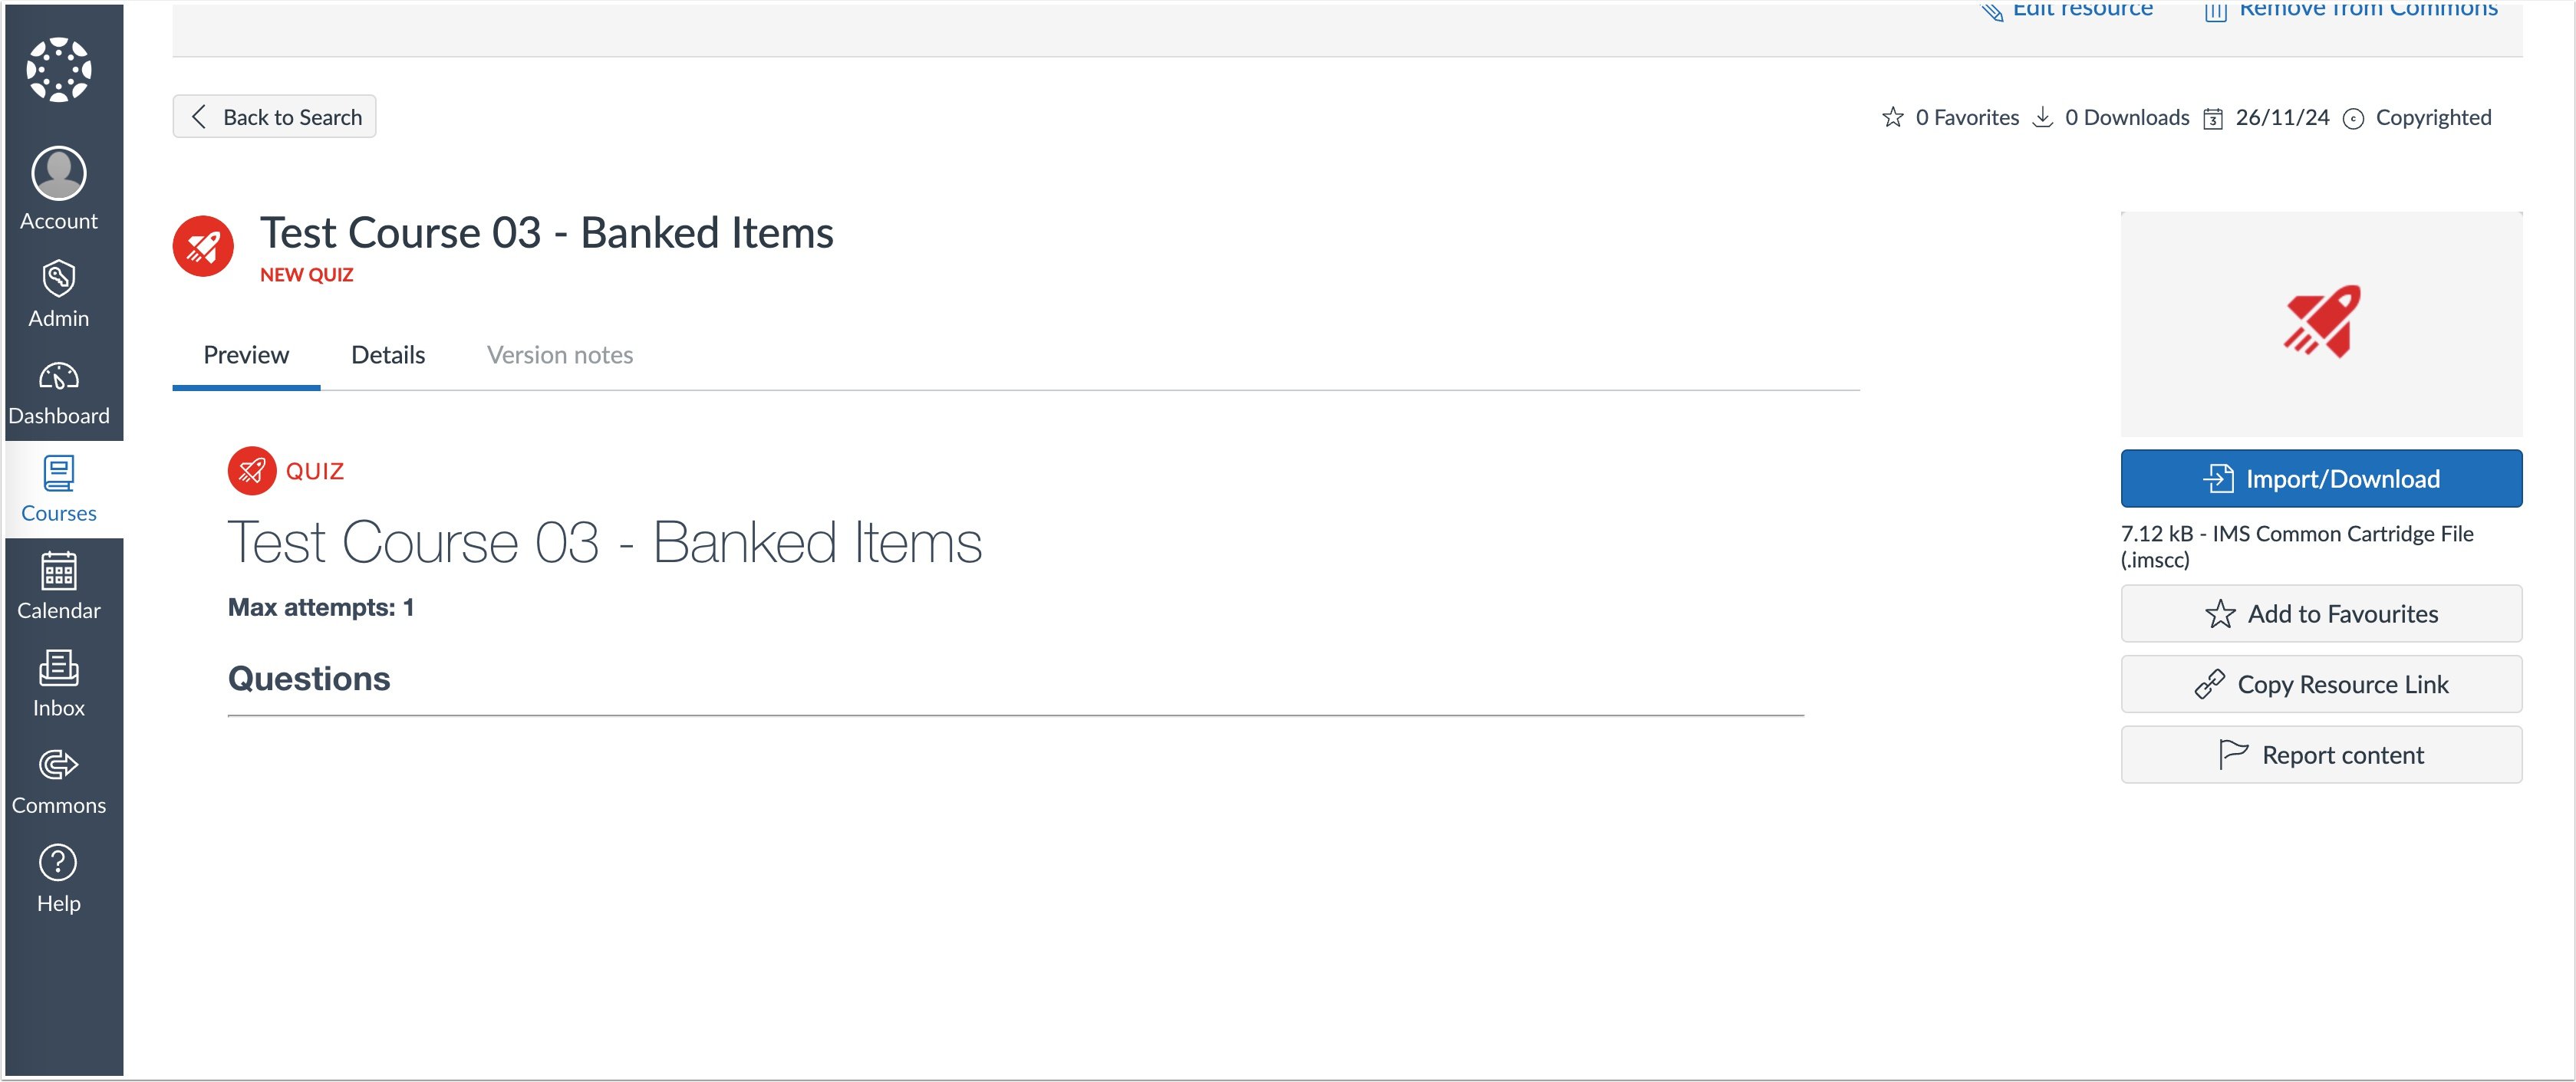The height and width of the screenshot is (1082, 2576).
Task: Click the Canvas logo at top left
Action: [58, 68]
